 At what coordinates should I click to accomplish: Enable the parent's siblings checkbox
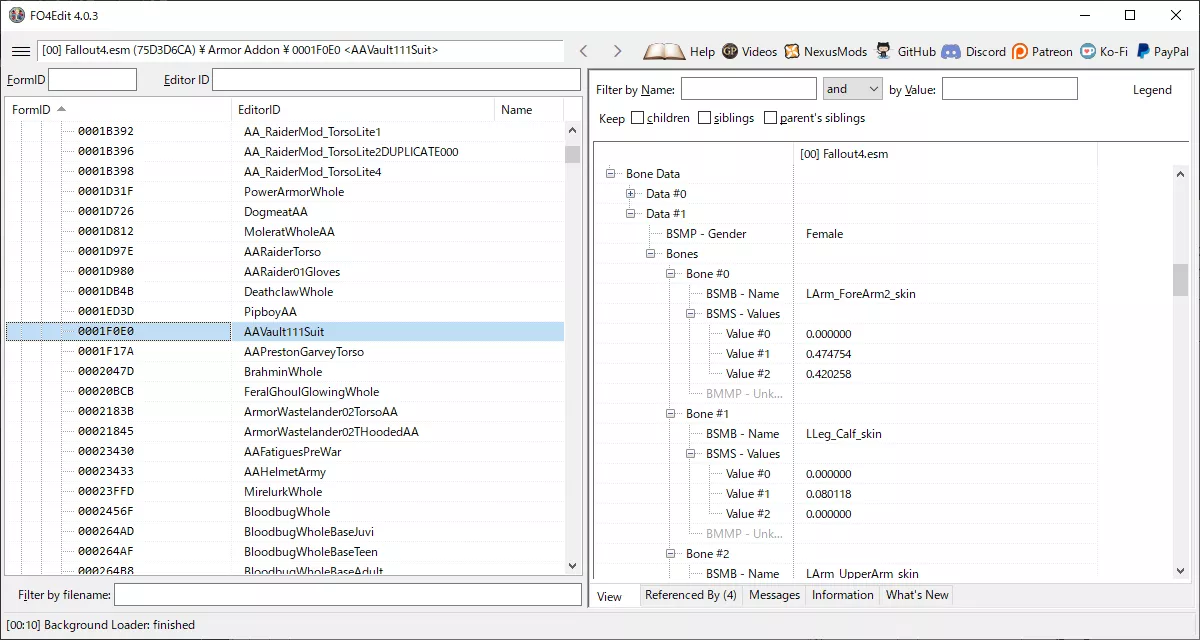(770, 118)
